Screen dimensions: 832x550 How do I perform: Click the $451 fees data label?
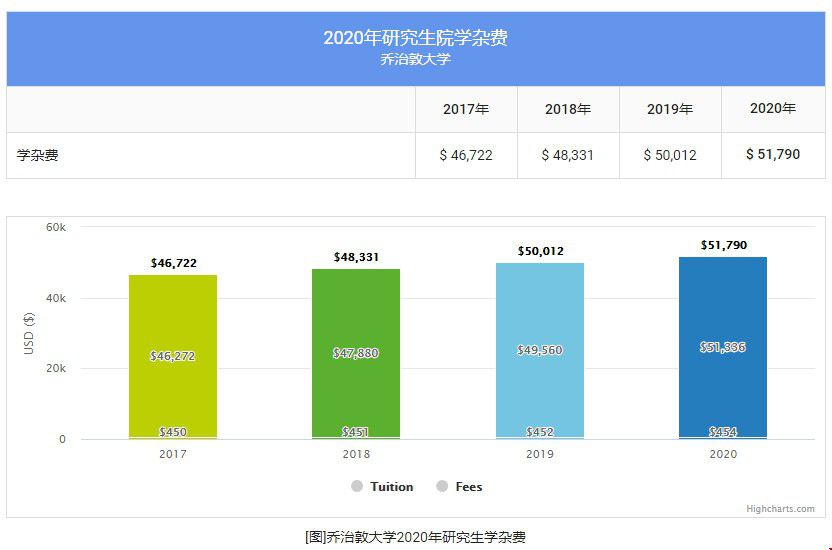[x=356, y=432]
